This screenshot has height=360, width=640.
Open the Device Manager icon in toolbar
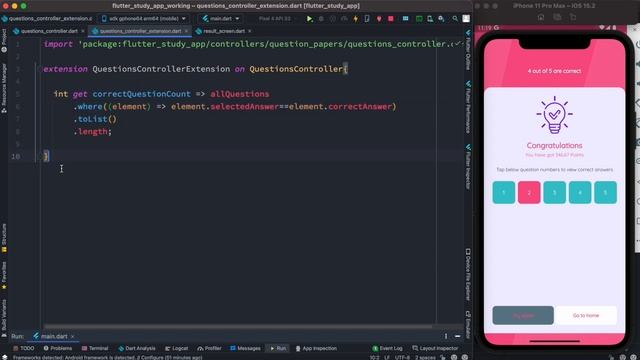click(x=430, y=19)
